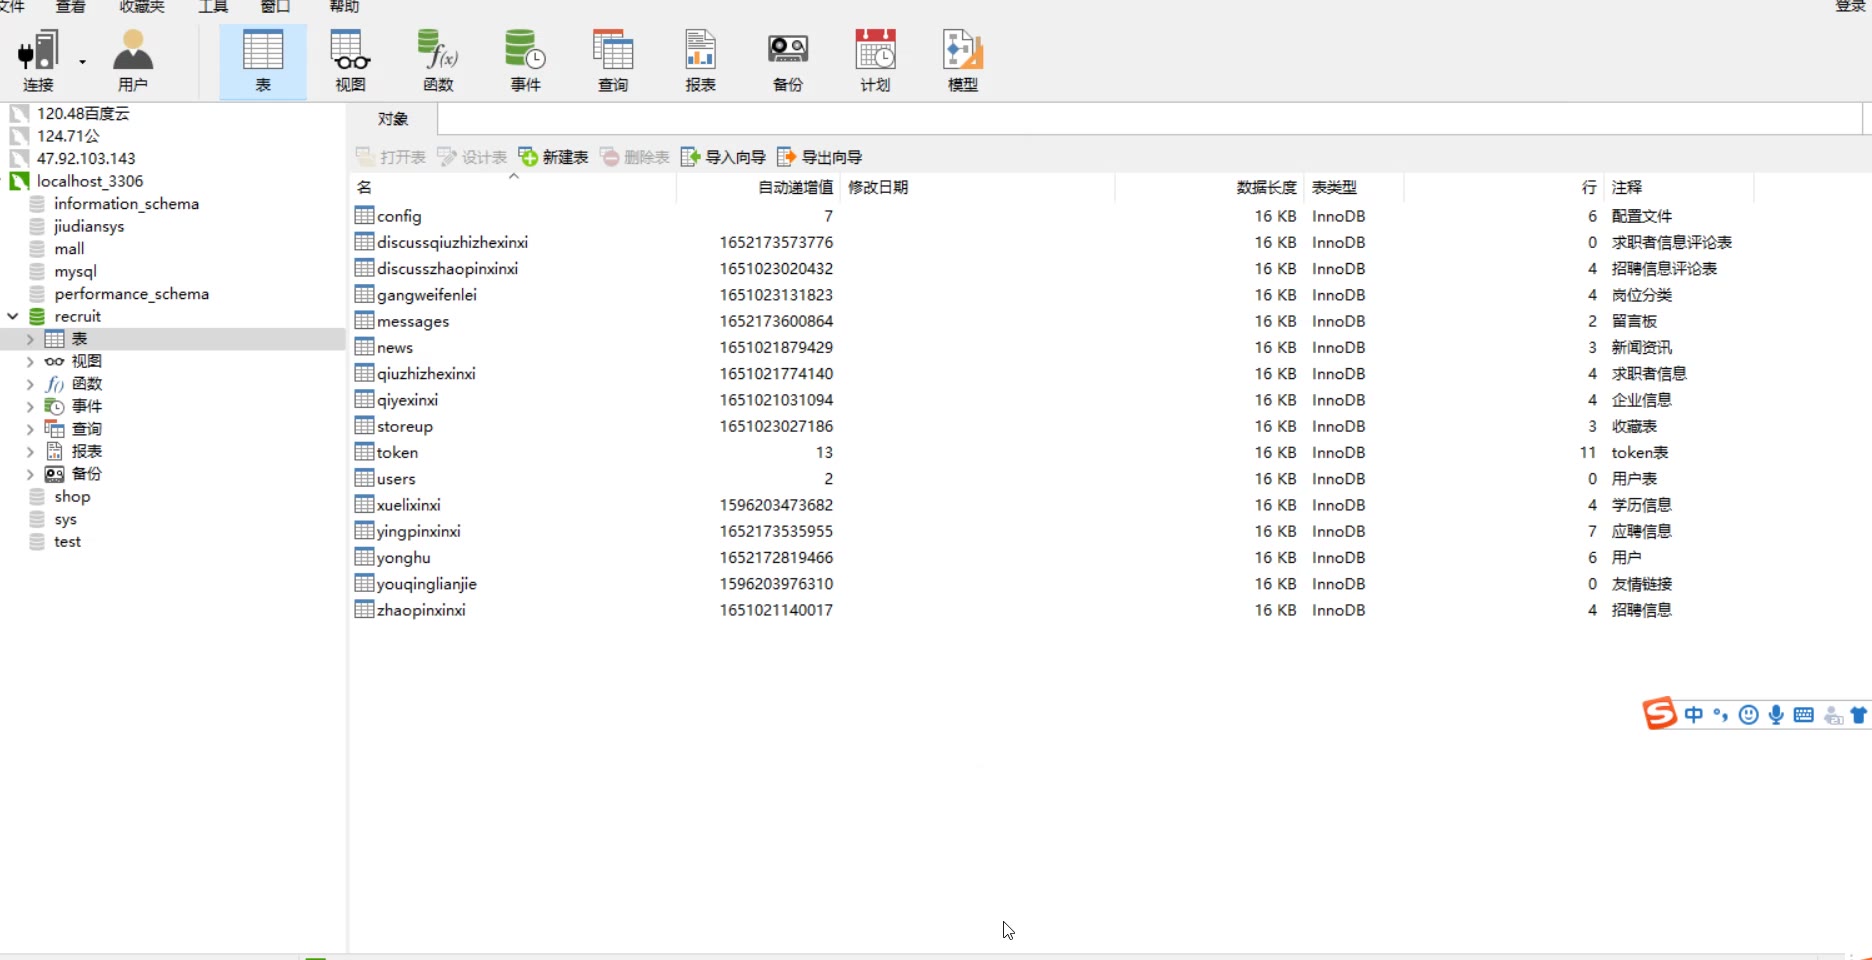Open the 报表 reports toolbar icon
The width and height of the screenshot is (1872, 960).
point(700,61)
